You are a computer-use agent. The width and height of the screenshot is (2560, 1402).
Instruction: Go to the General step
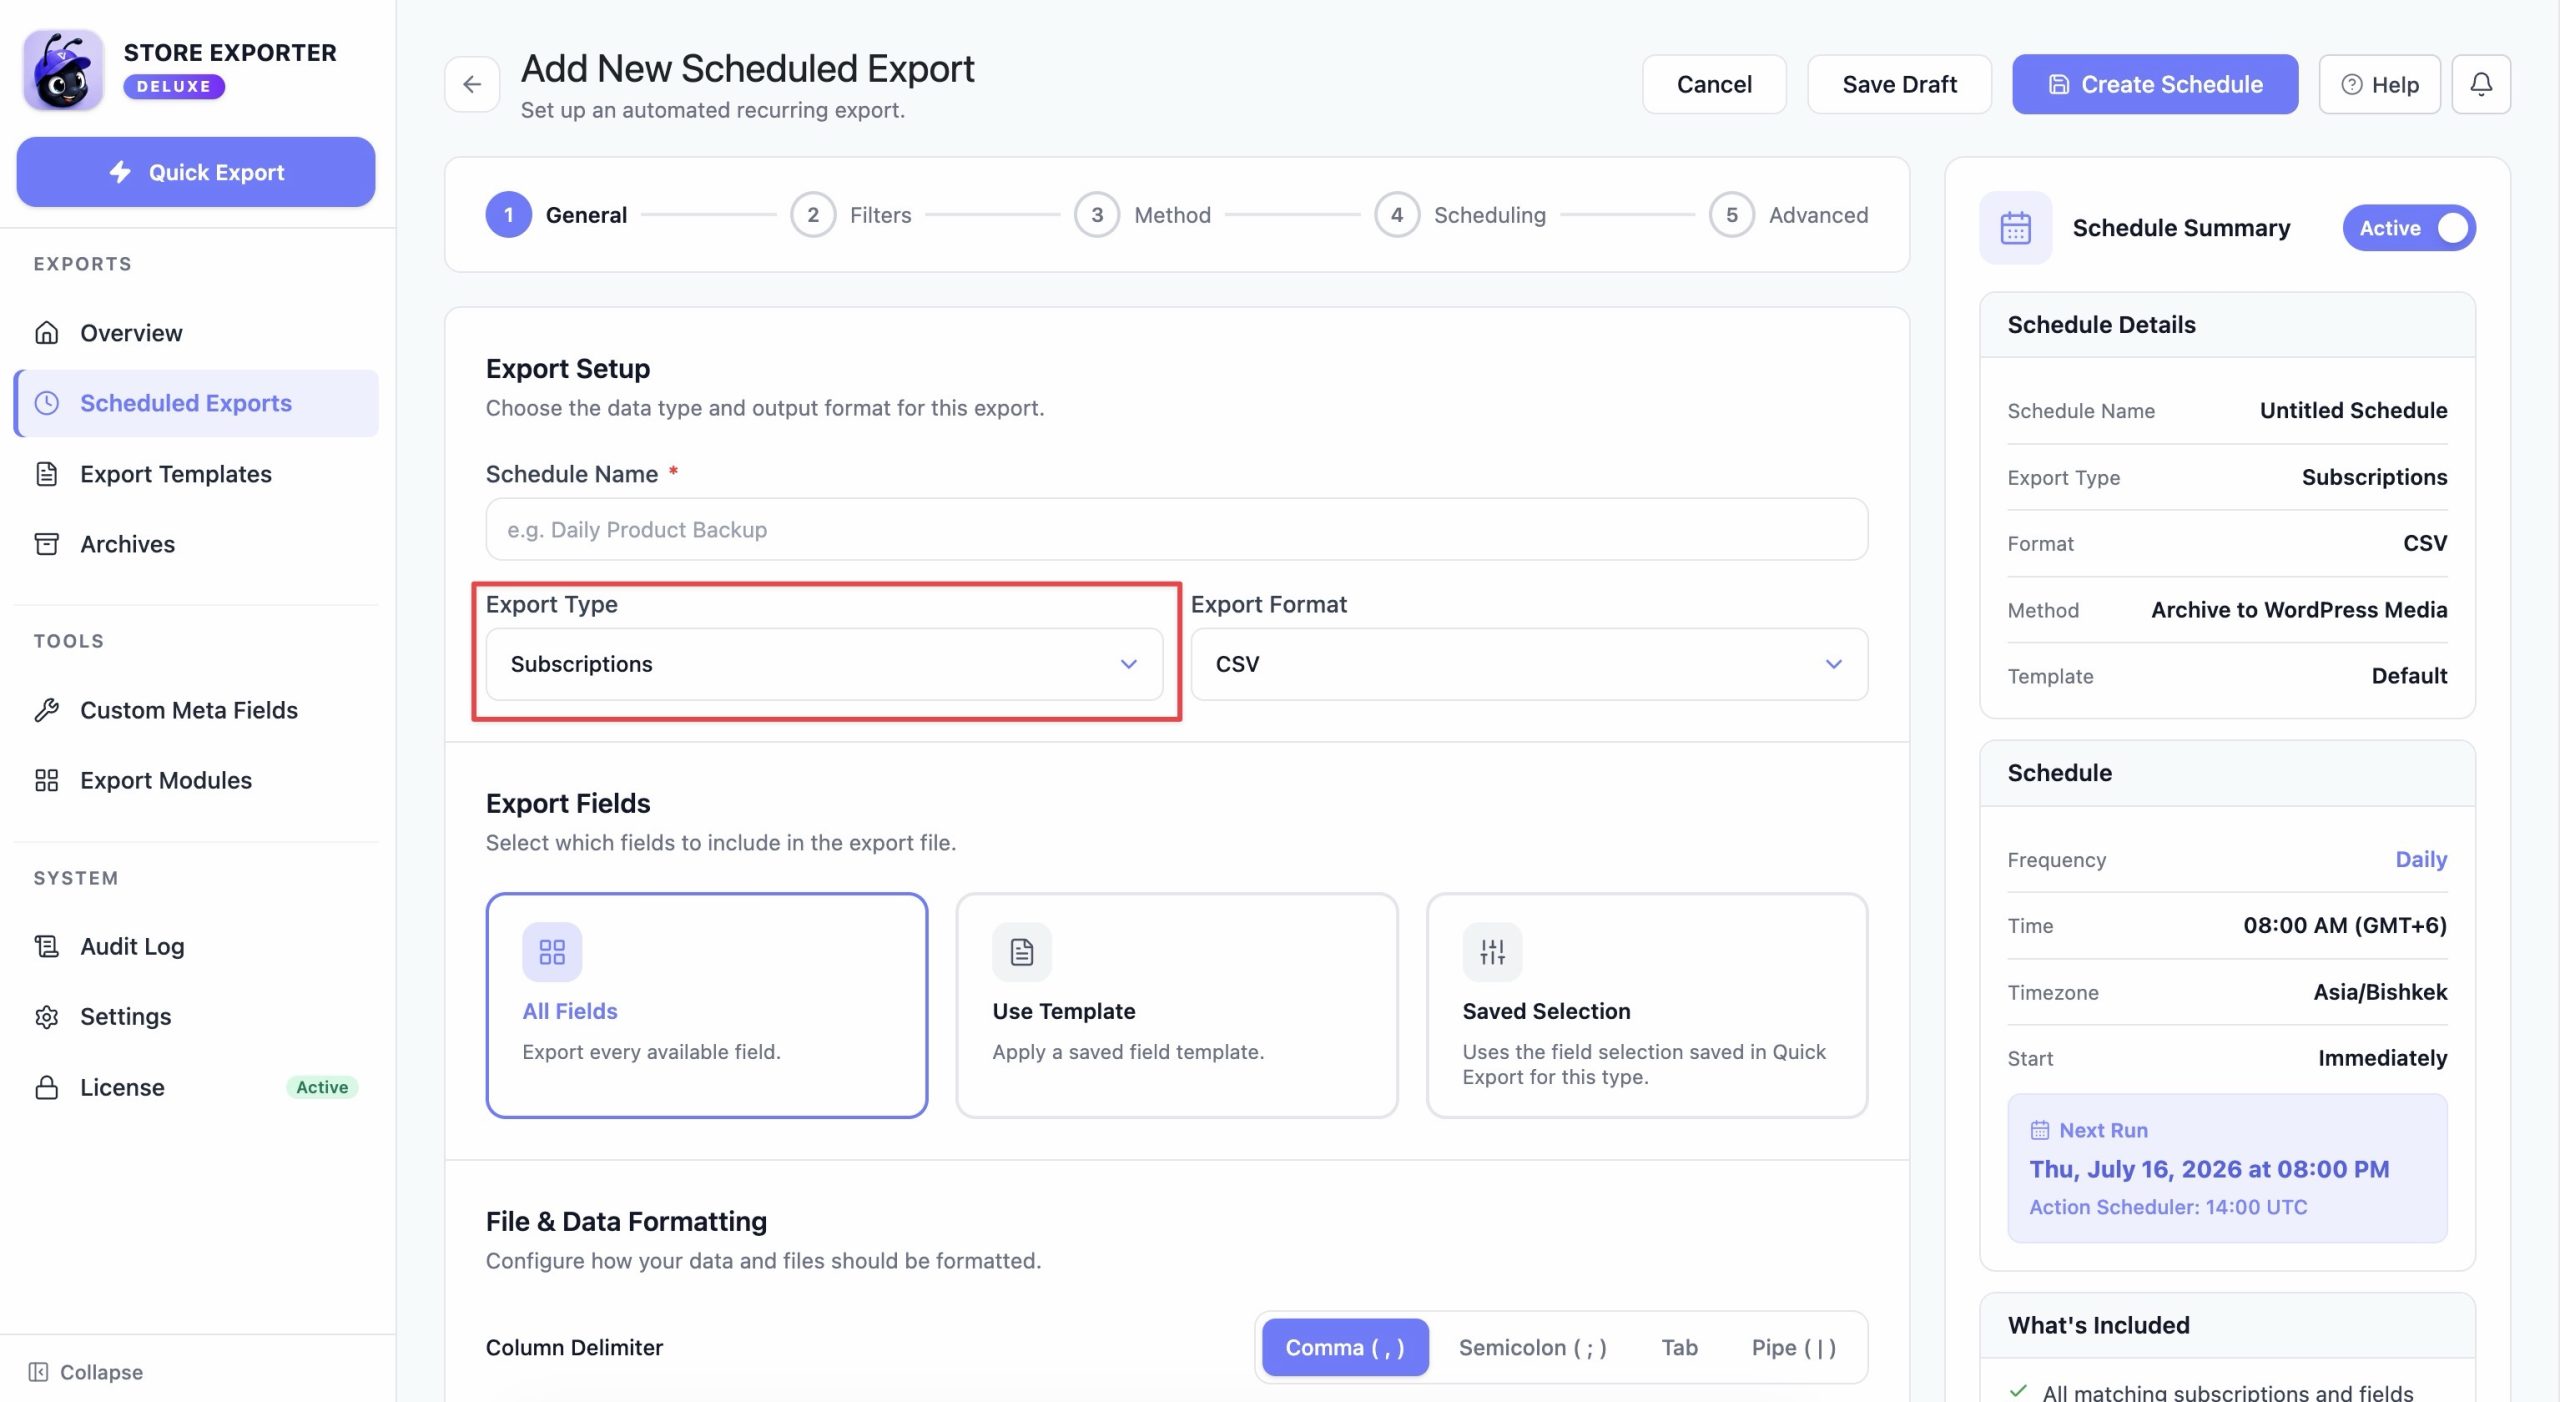point(557,215)
